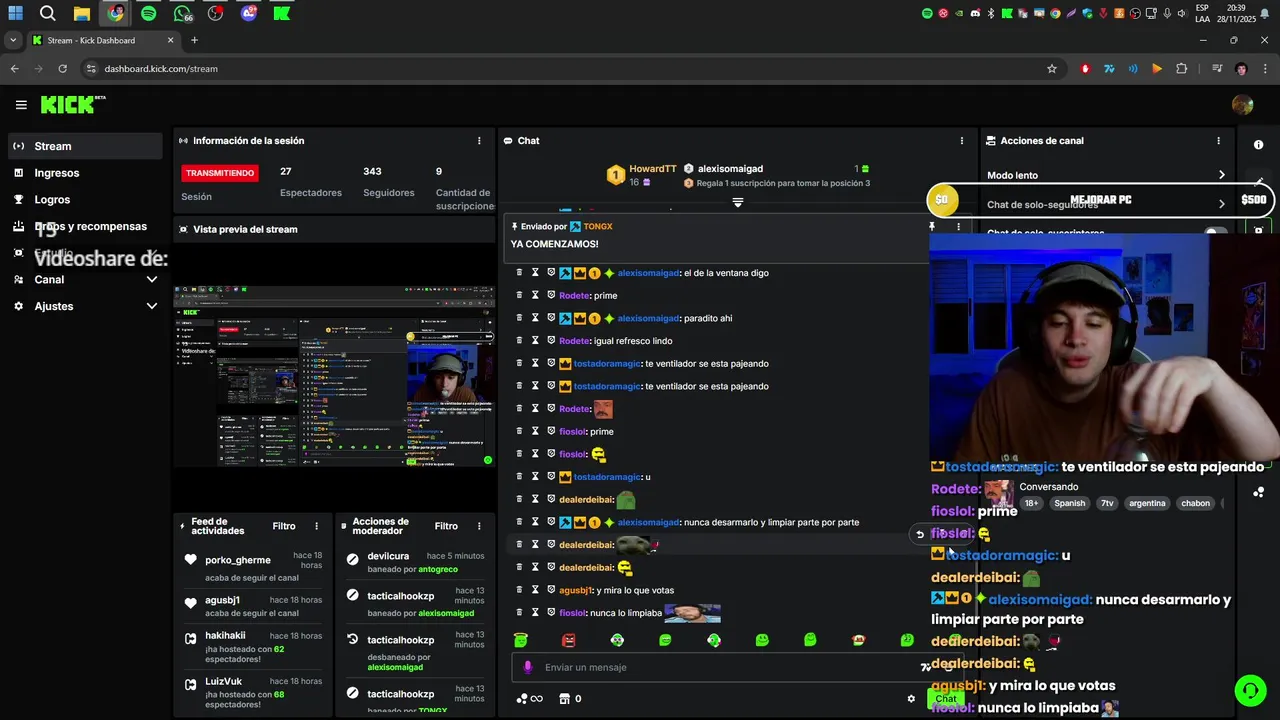The image size is (1280, 720).
Task: Open Información de la sesión options menu
Action: click(x=479, y=141)
